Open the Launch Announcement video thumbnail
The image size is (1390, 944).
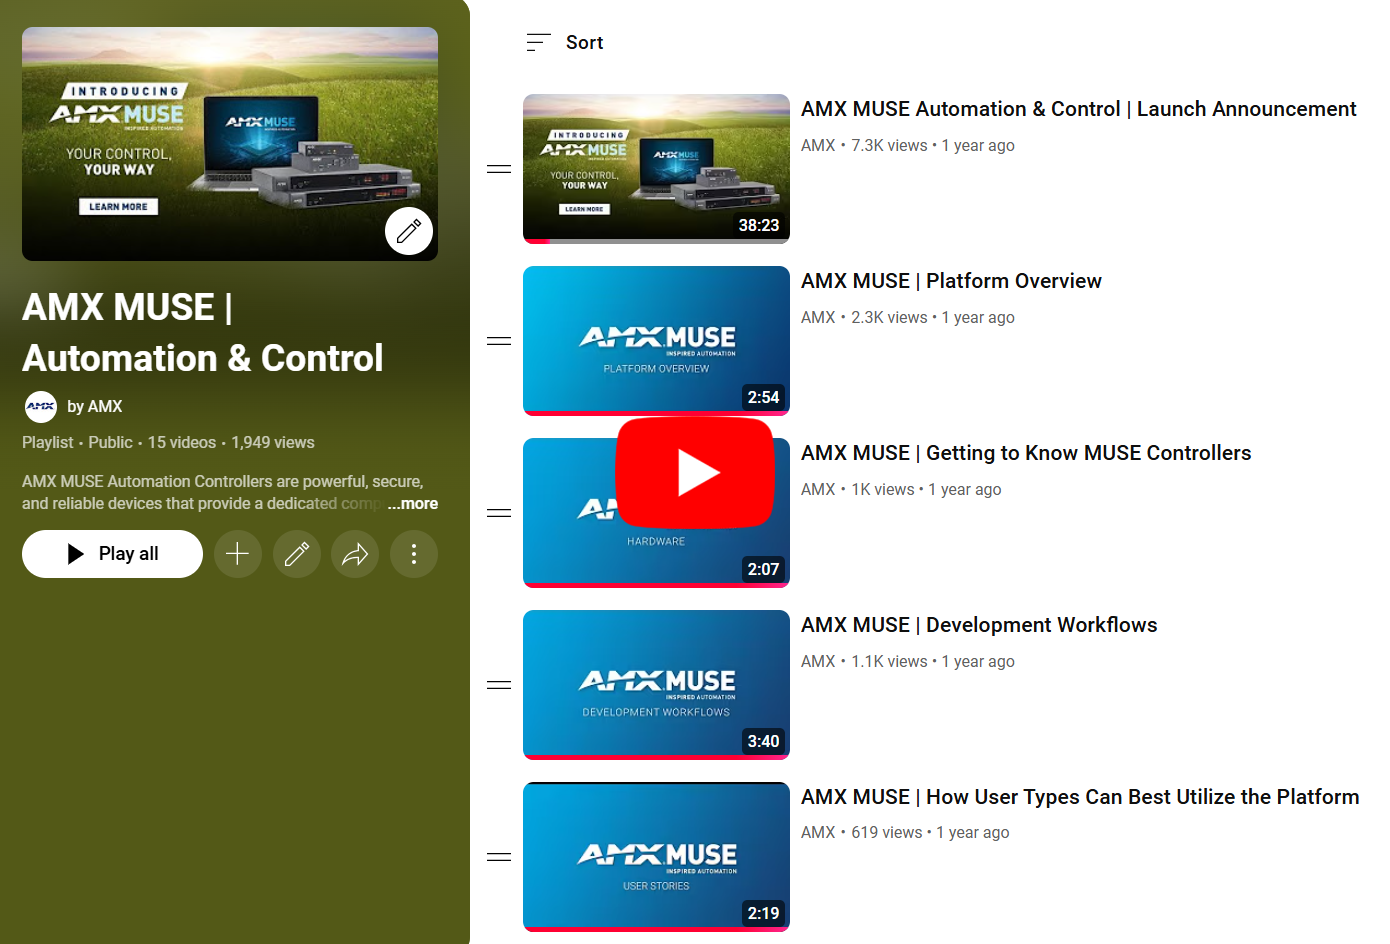coord(656,169)
